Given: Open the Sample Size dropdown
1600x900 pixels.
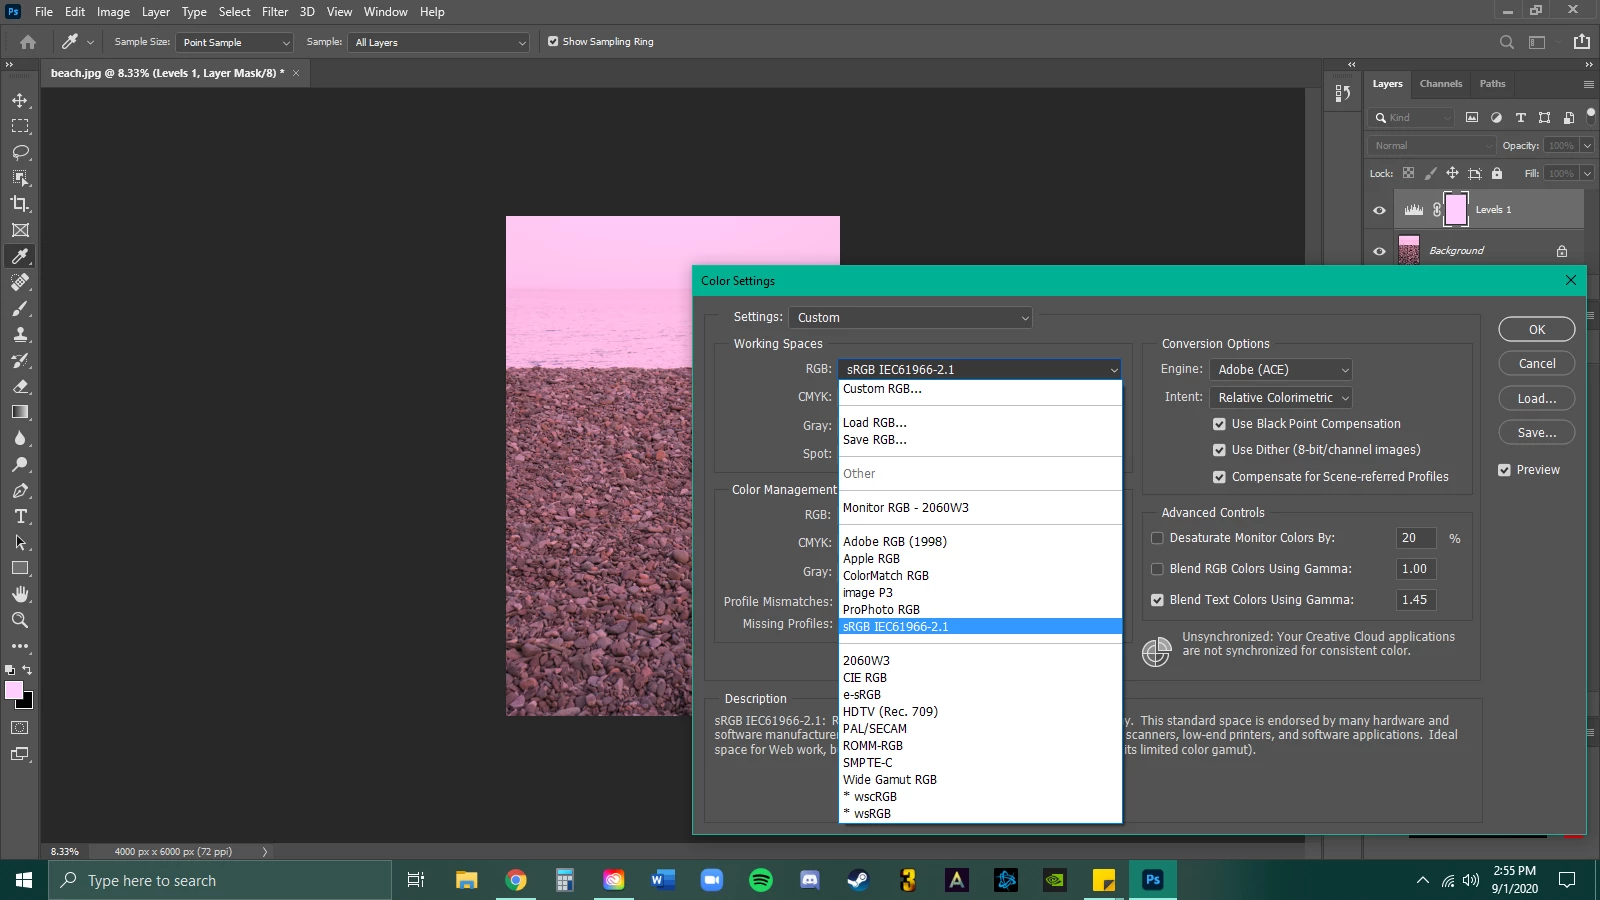Looking at the screenshot, I should click(x=235, y=42).
